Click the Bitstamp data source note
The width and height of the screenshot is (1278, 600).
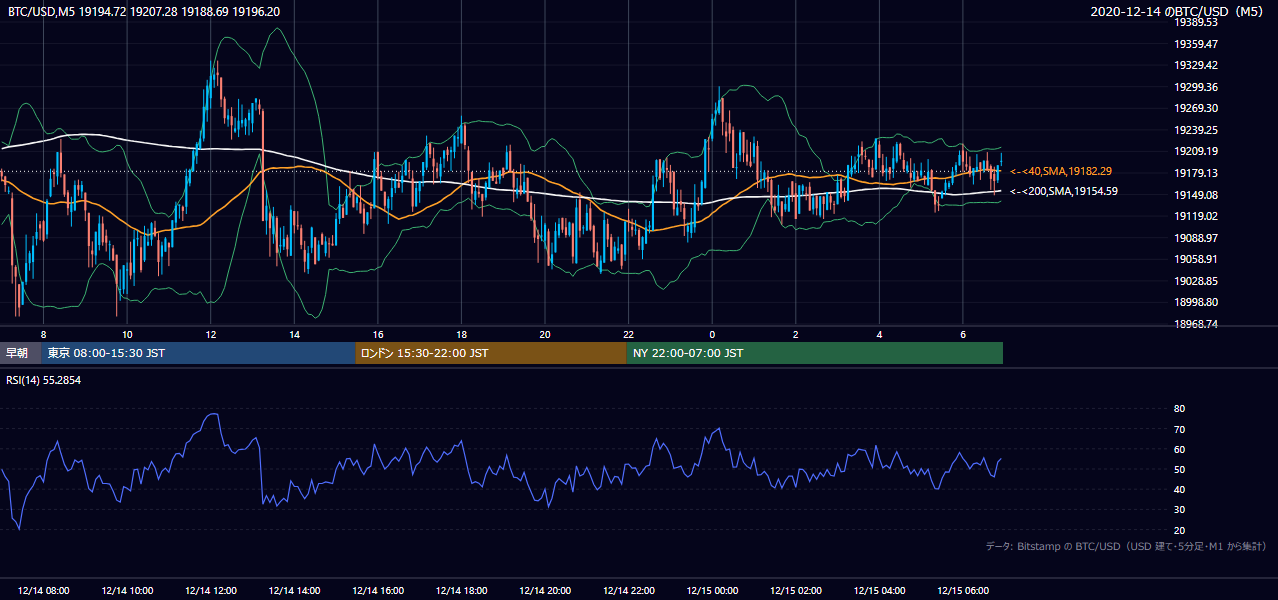tap(1126, 546)
